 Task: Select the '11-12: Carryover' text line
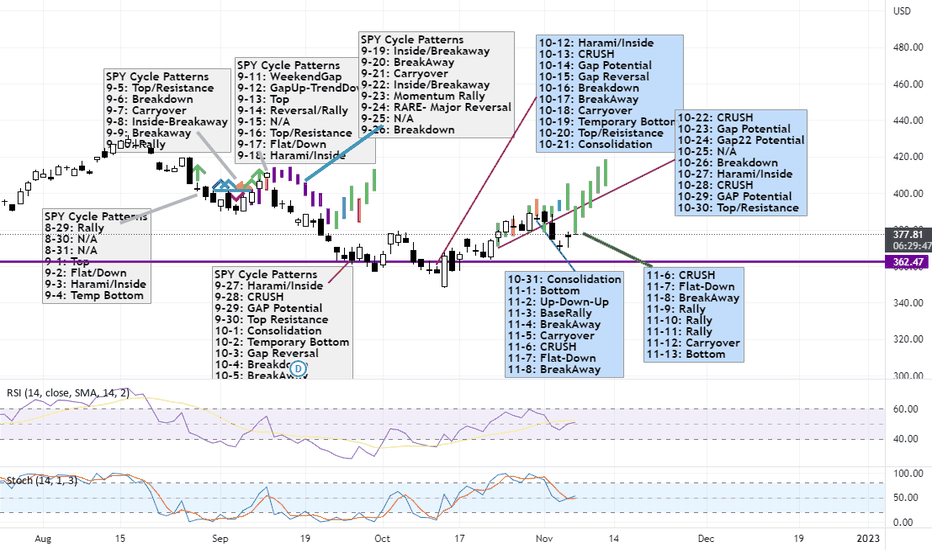tap(694, 343)
